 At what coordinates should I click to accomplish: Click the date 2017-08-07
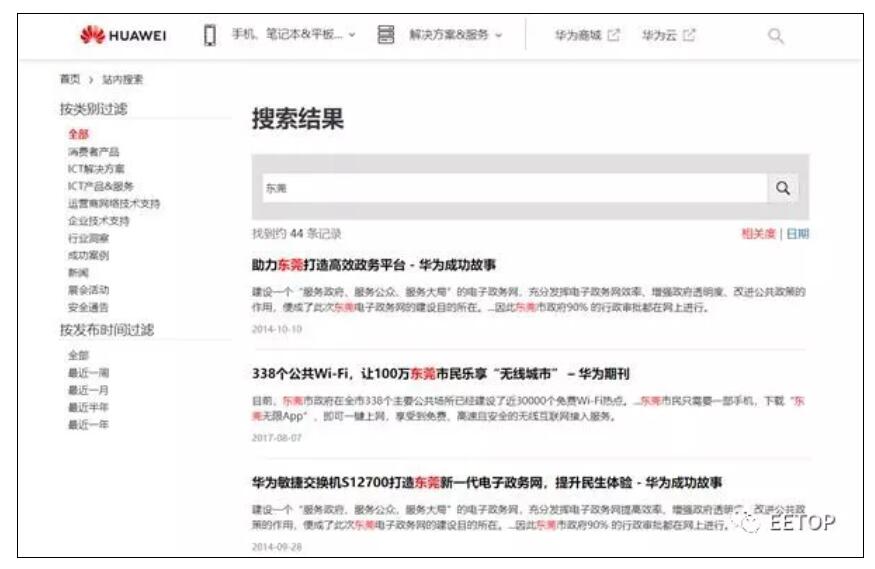(x=277, y=437)
